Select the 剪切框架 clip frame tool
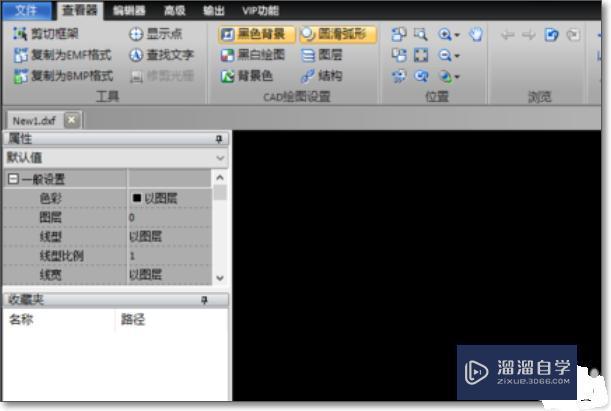 pyautogui.click(x=46, y=34)
